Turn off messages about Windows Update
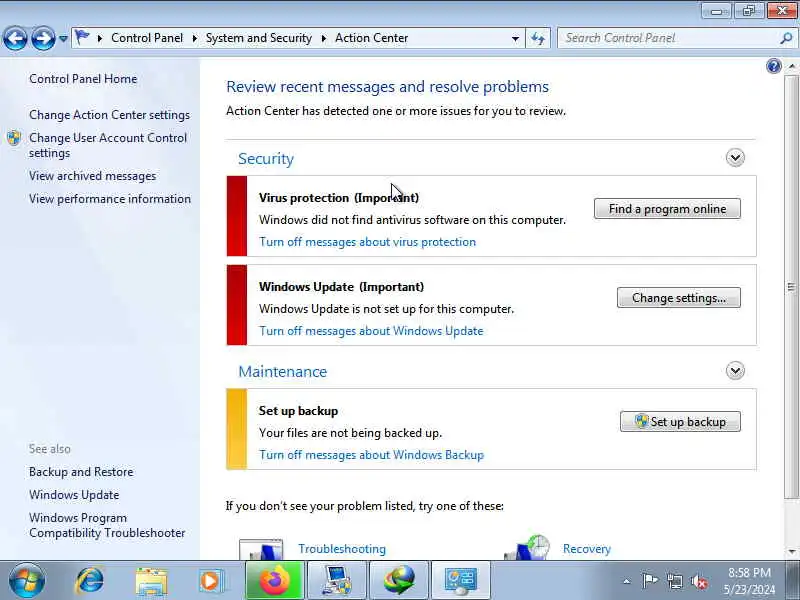 [371, 331]
